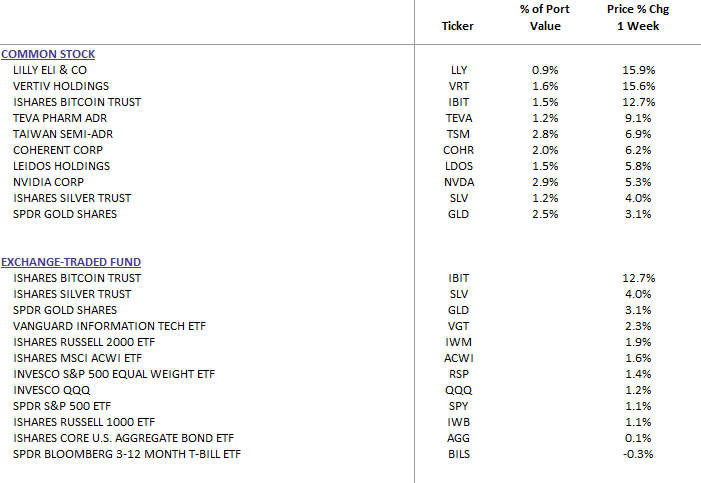Click the NVDA ticker cell
The height and width of the screenshot is (483, 701).
pyautogui.click(x=459, y=182)
